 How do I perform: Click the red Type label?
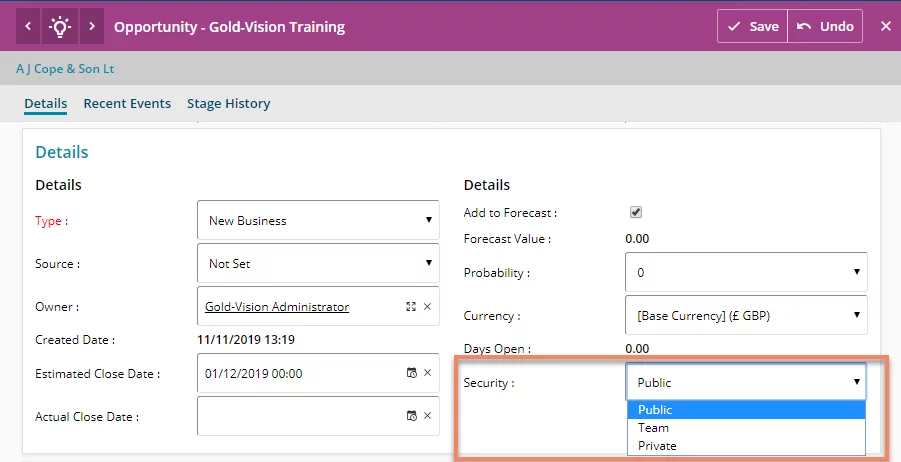tap(51, 221)
